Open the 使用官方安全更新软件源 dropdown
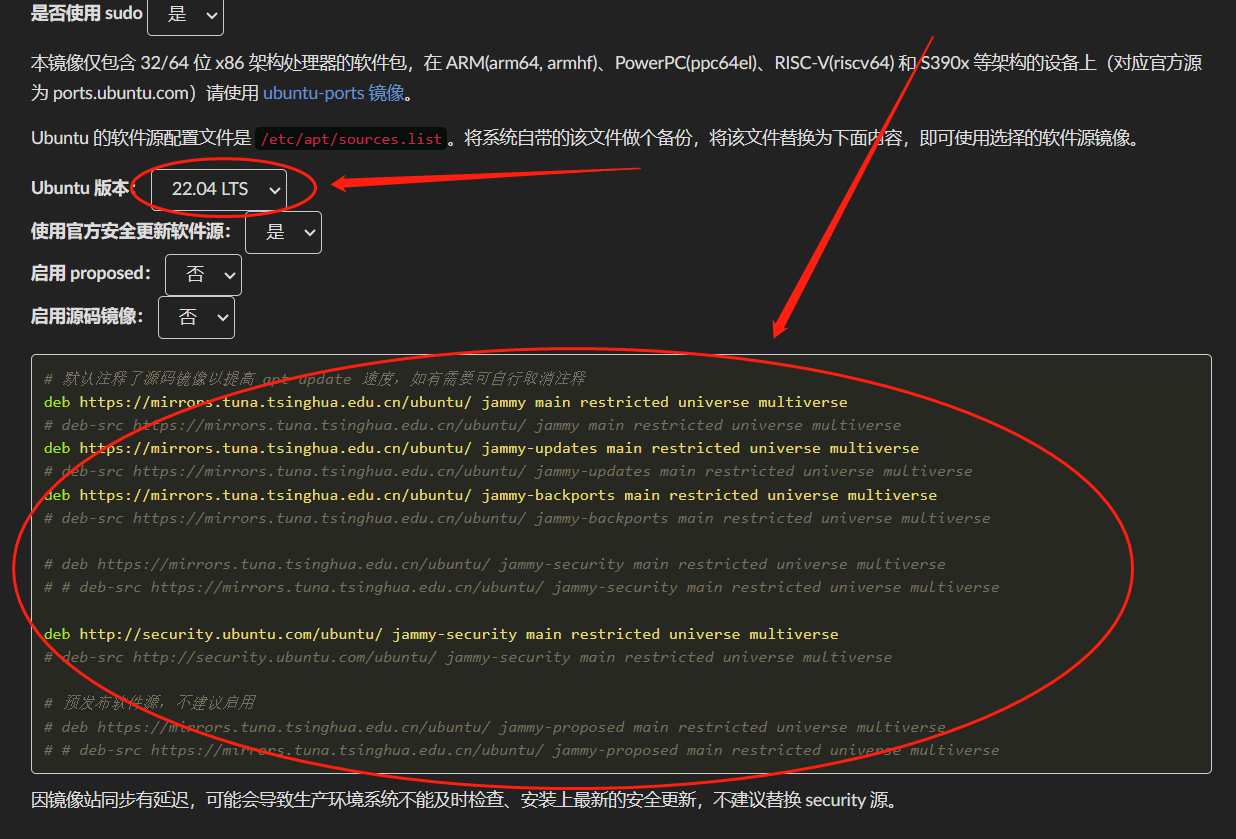Image resolution: width=1236 pixels, height=839 pixels. (x=283, y=232)
